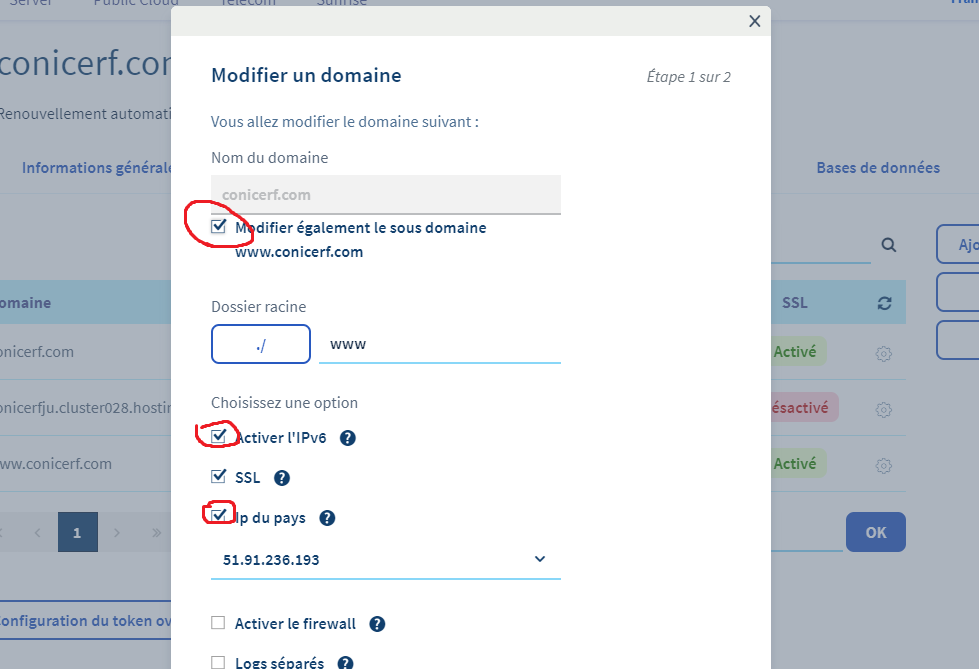Open help tooltip for Ip du pays

[x=327, y=518]
